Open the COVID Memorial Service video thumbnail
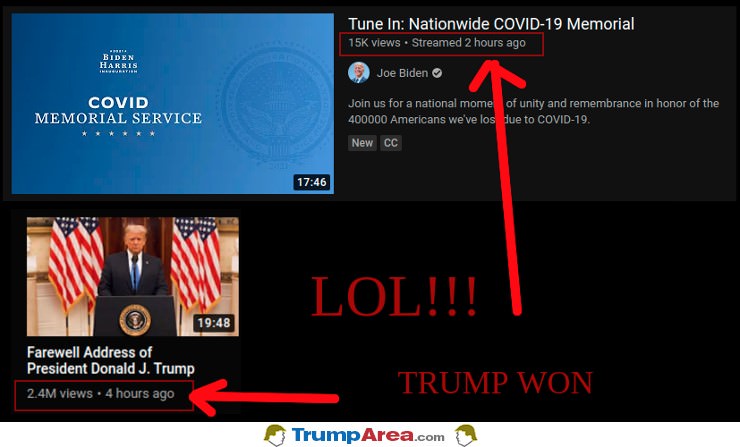 point(173,103)
